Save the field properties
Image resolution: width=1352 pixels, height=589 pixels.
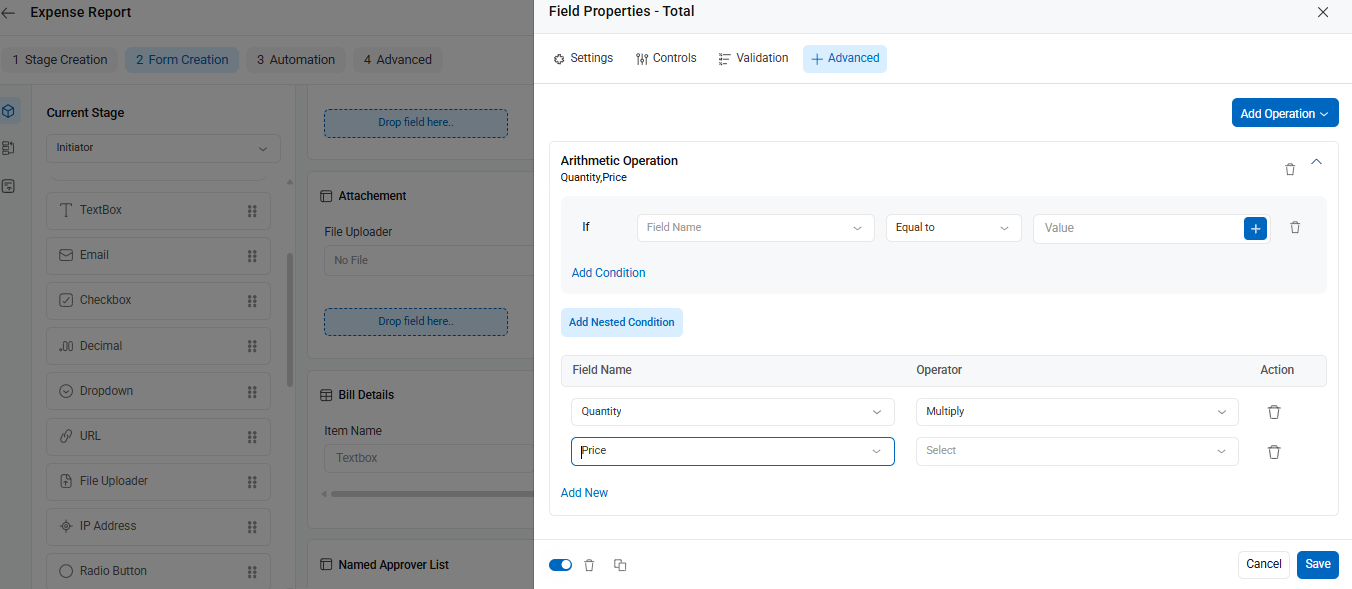pyautogui.click(x=1318, y=564)
